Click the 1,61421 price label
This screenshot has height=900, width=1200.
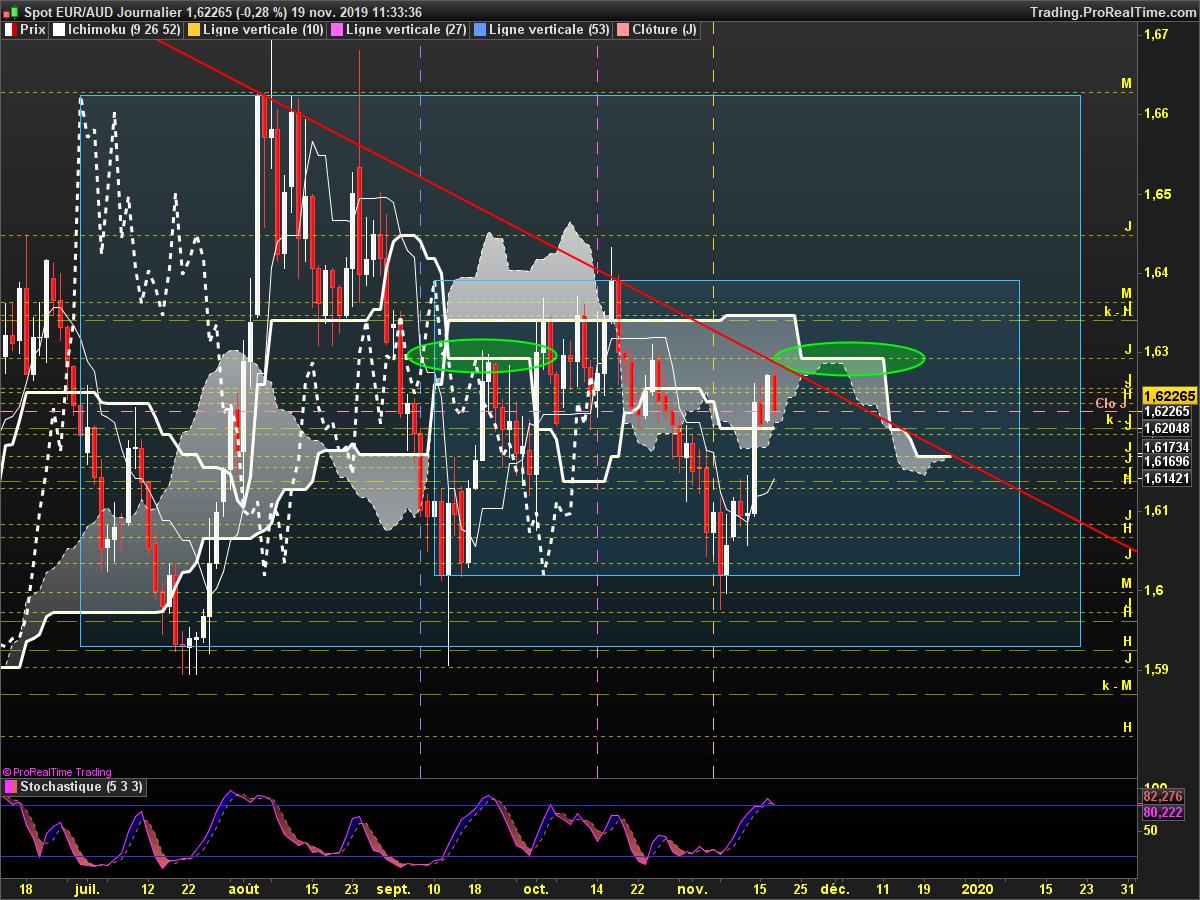click(x=1165, y=478)
